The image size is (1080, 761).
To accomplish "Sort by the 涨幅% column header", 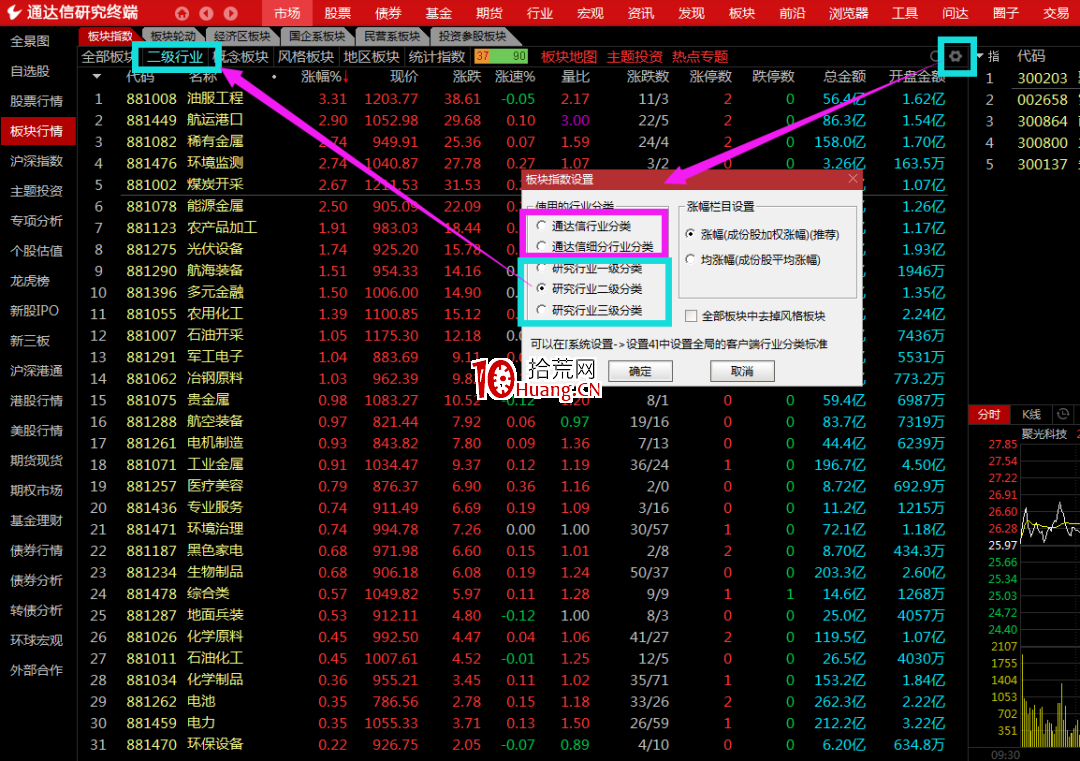I will coord(324,76).
